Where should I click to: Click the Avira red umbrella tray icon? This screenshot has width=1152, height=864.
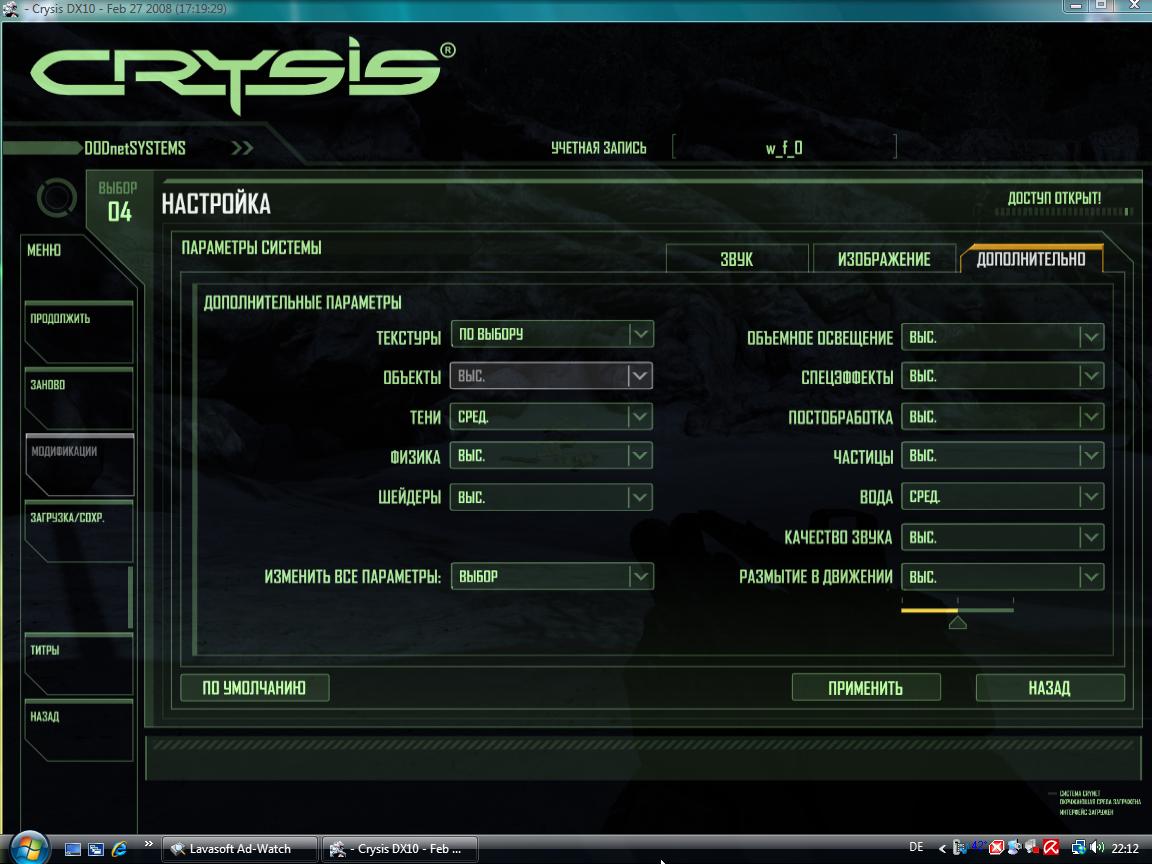(x=1051, y=848)
